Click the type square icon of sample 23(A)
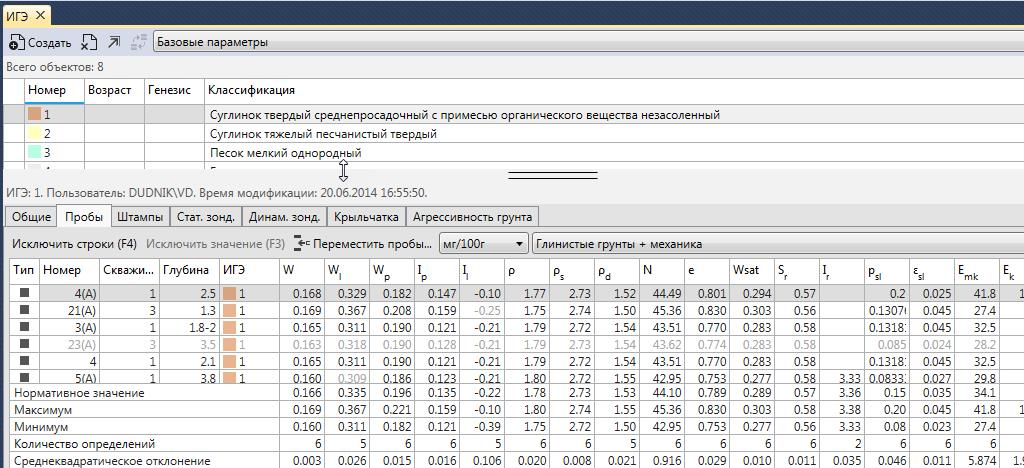 [24, 345]
